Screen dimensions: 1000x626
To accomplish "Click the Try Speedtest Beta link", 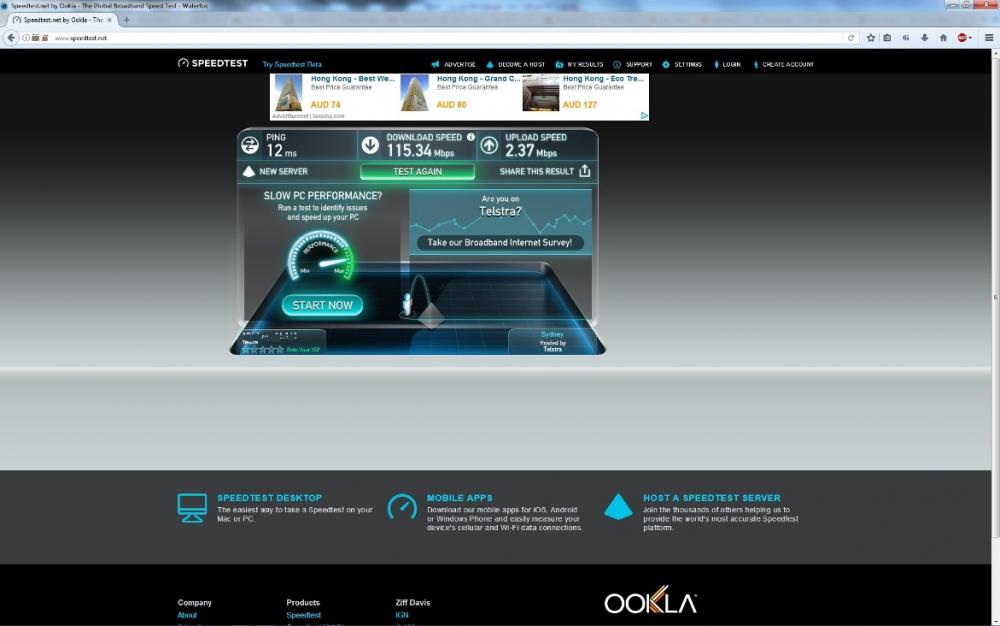I will coord(292,64).
